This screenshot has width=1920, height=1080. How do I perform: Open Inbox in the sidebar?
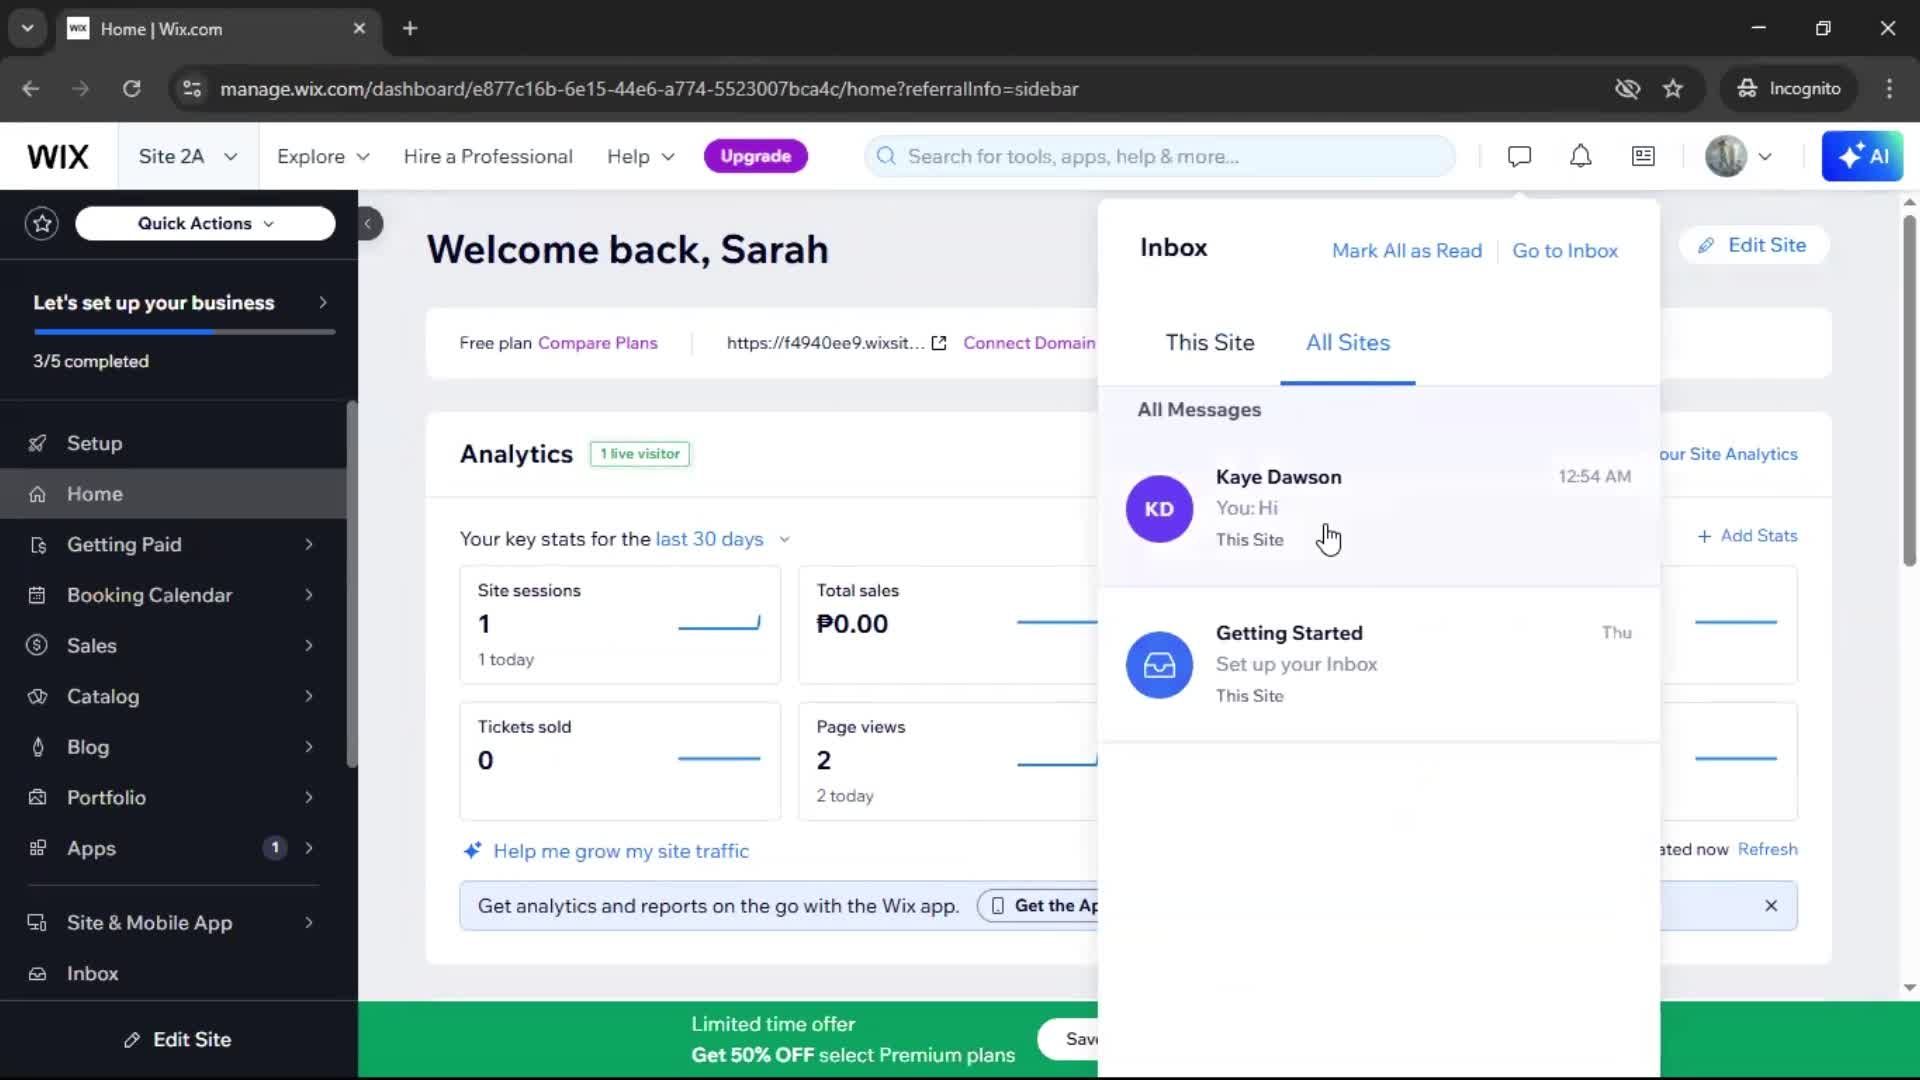(174, 974)
